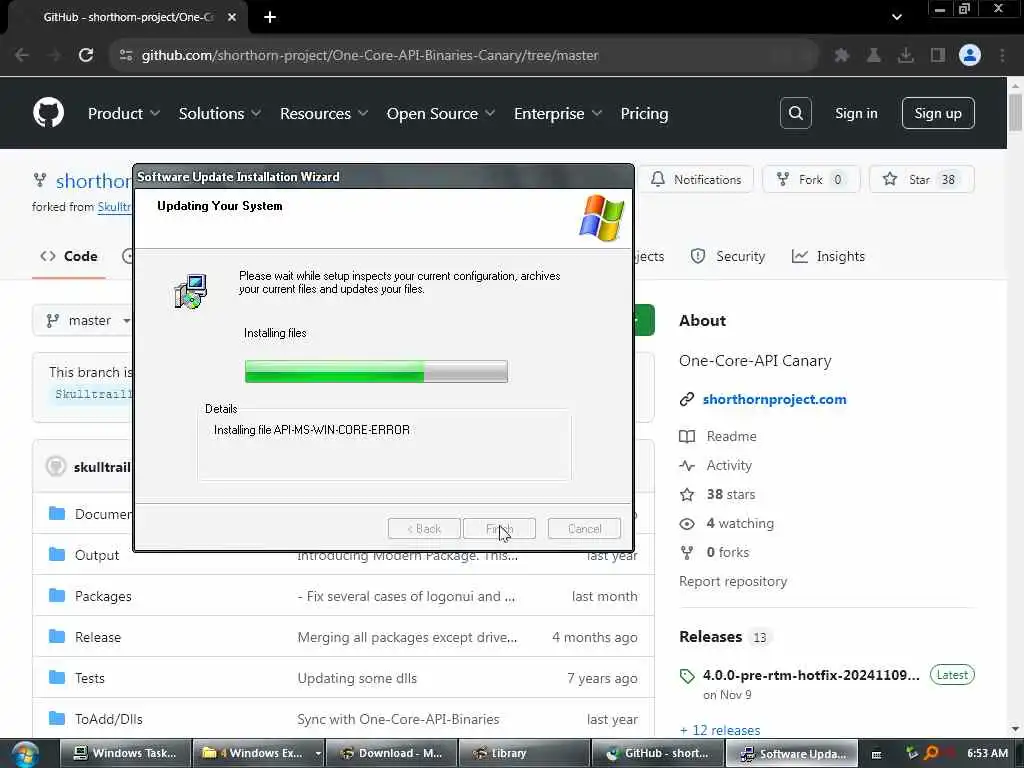This screenshot has height=768, width=1024.
Task: Click the release tag icon
Action: (687, 676)
